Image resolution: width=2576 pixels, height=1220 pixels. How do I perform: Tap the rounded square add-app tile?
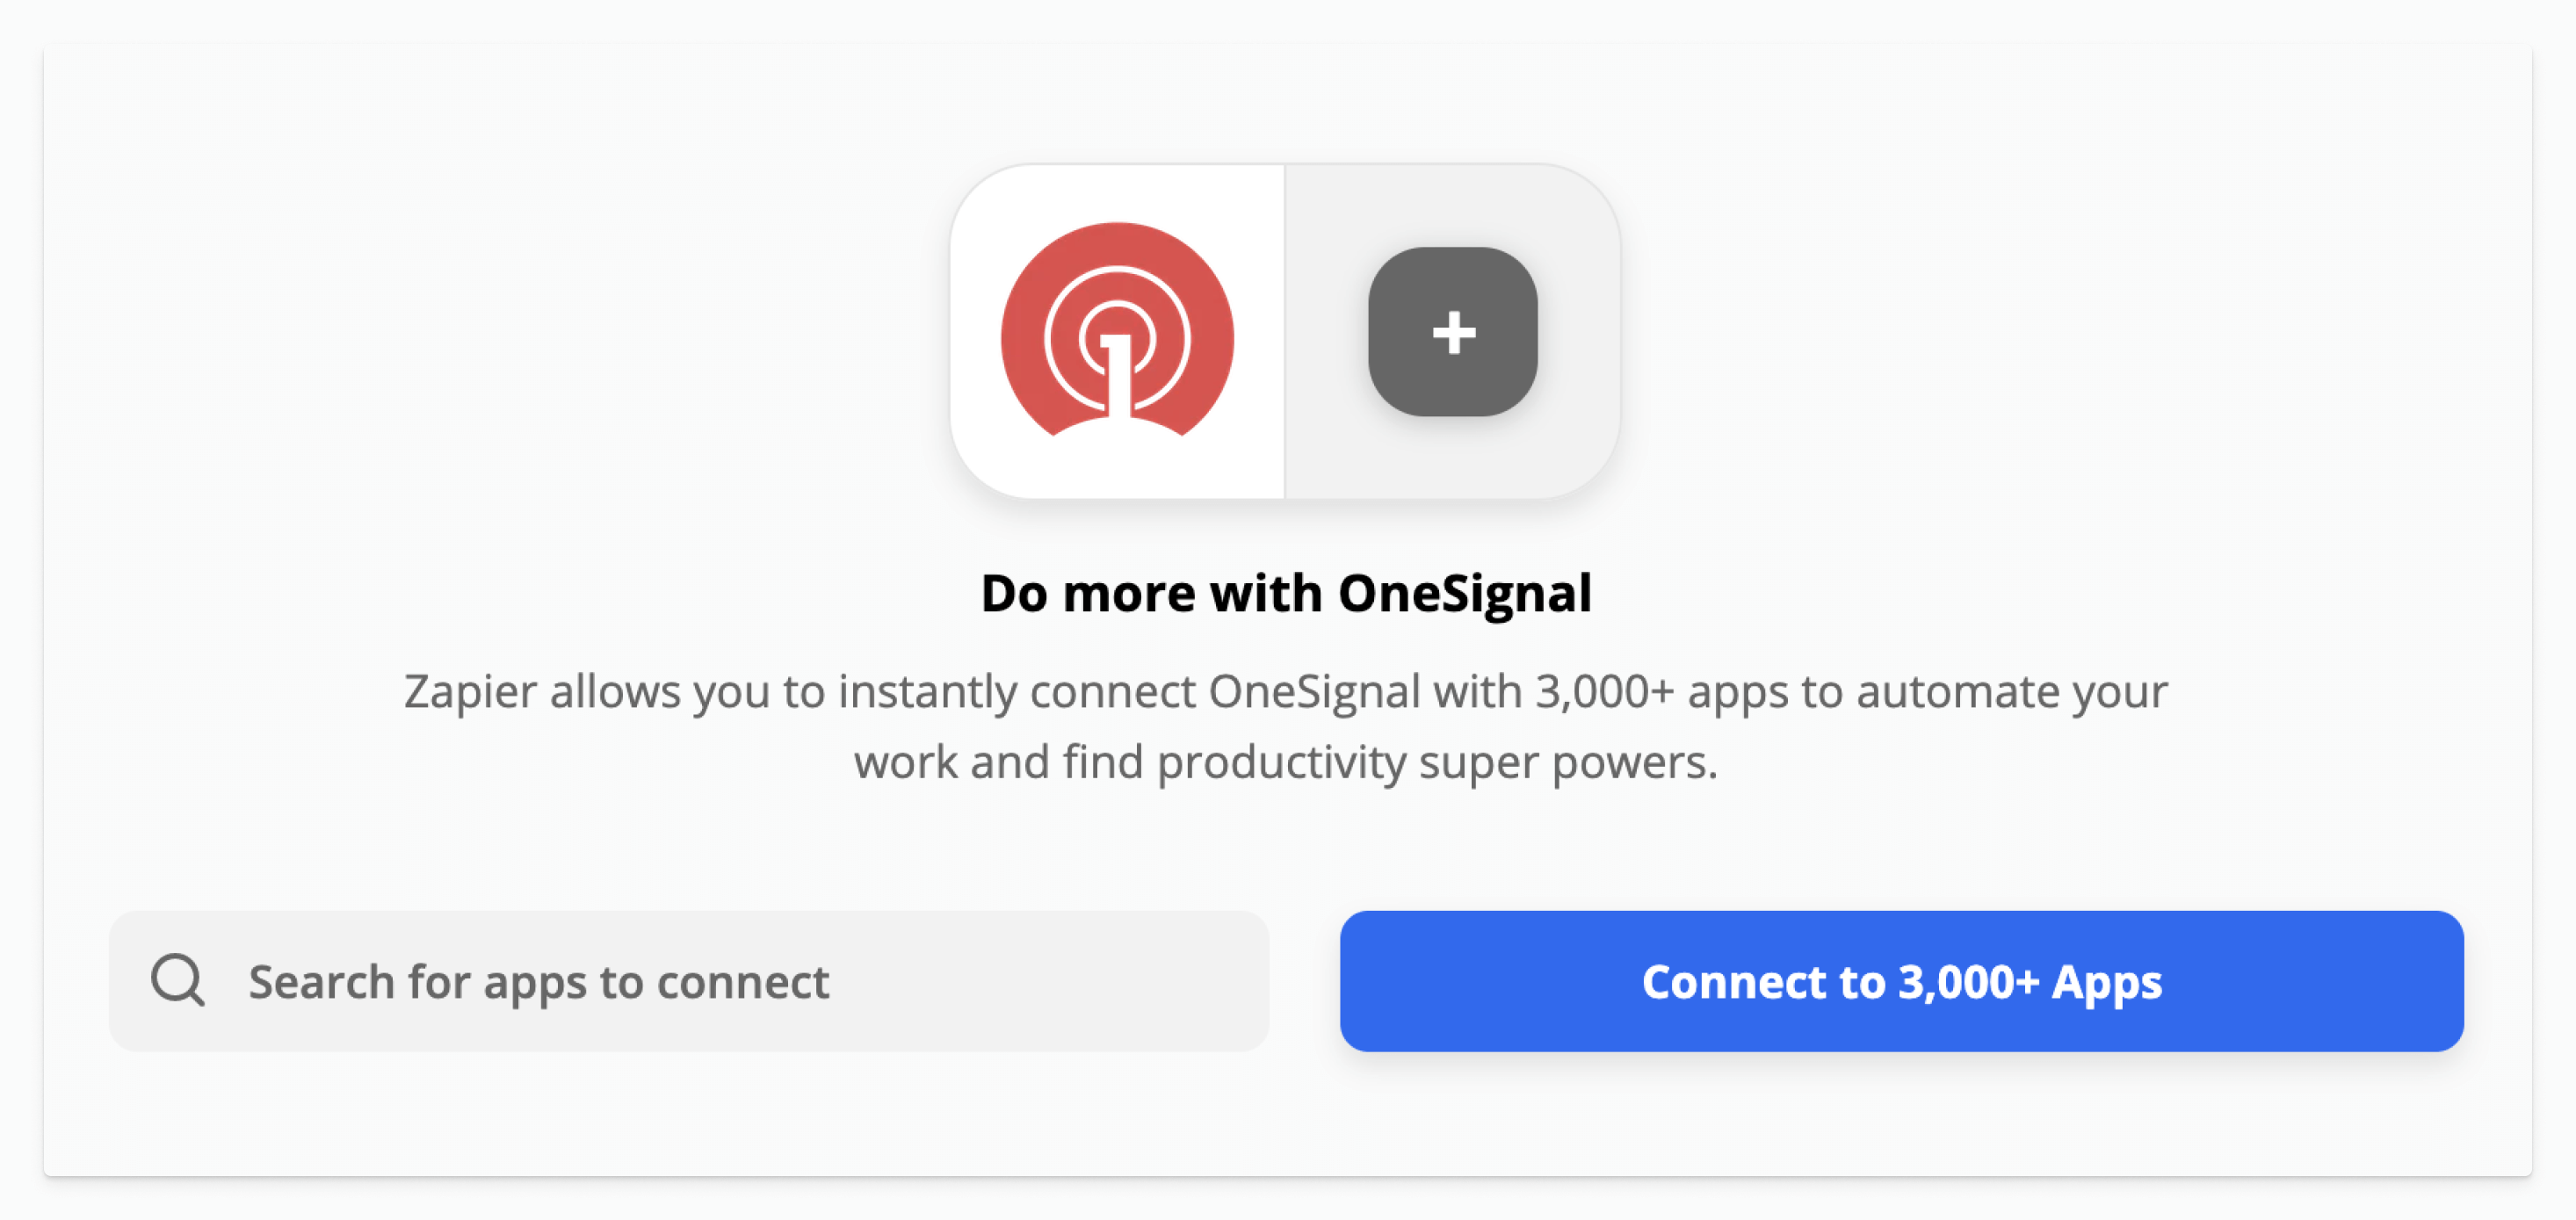coord(1453,332)
